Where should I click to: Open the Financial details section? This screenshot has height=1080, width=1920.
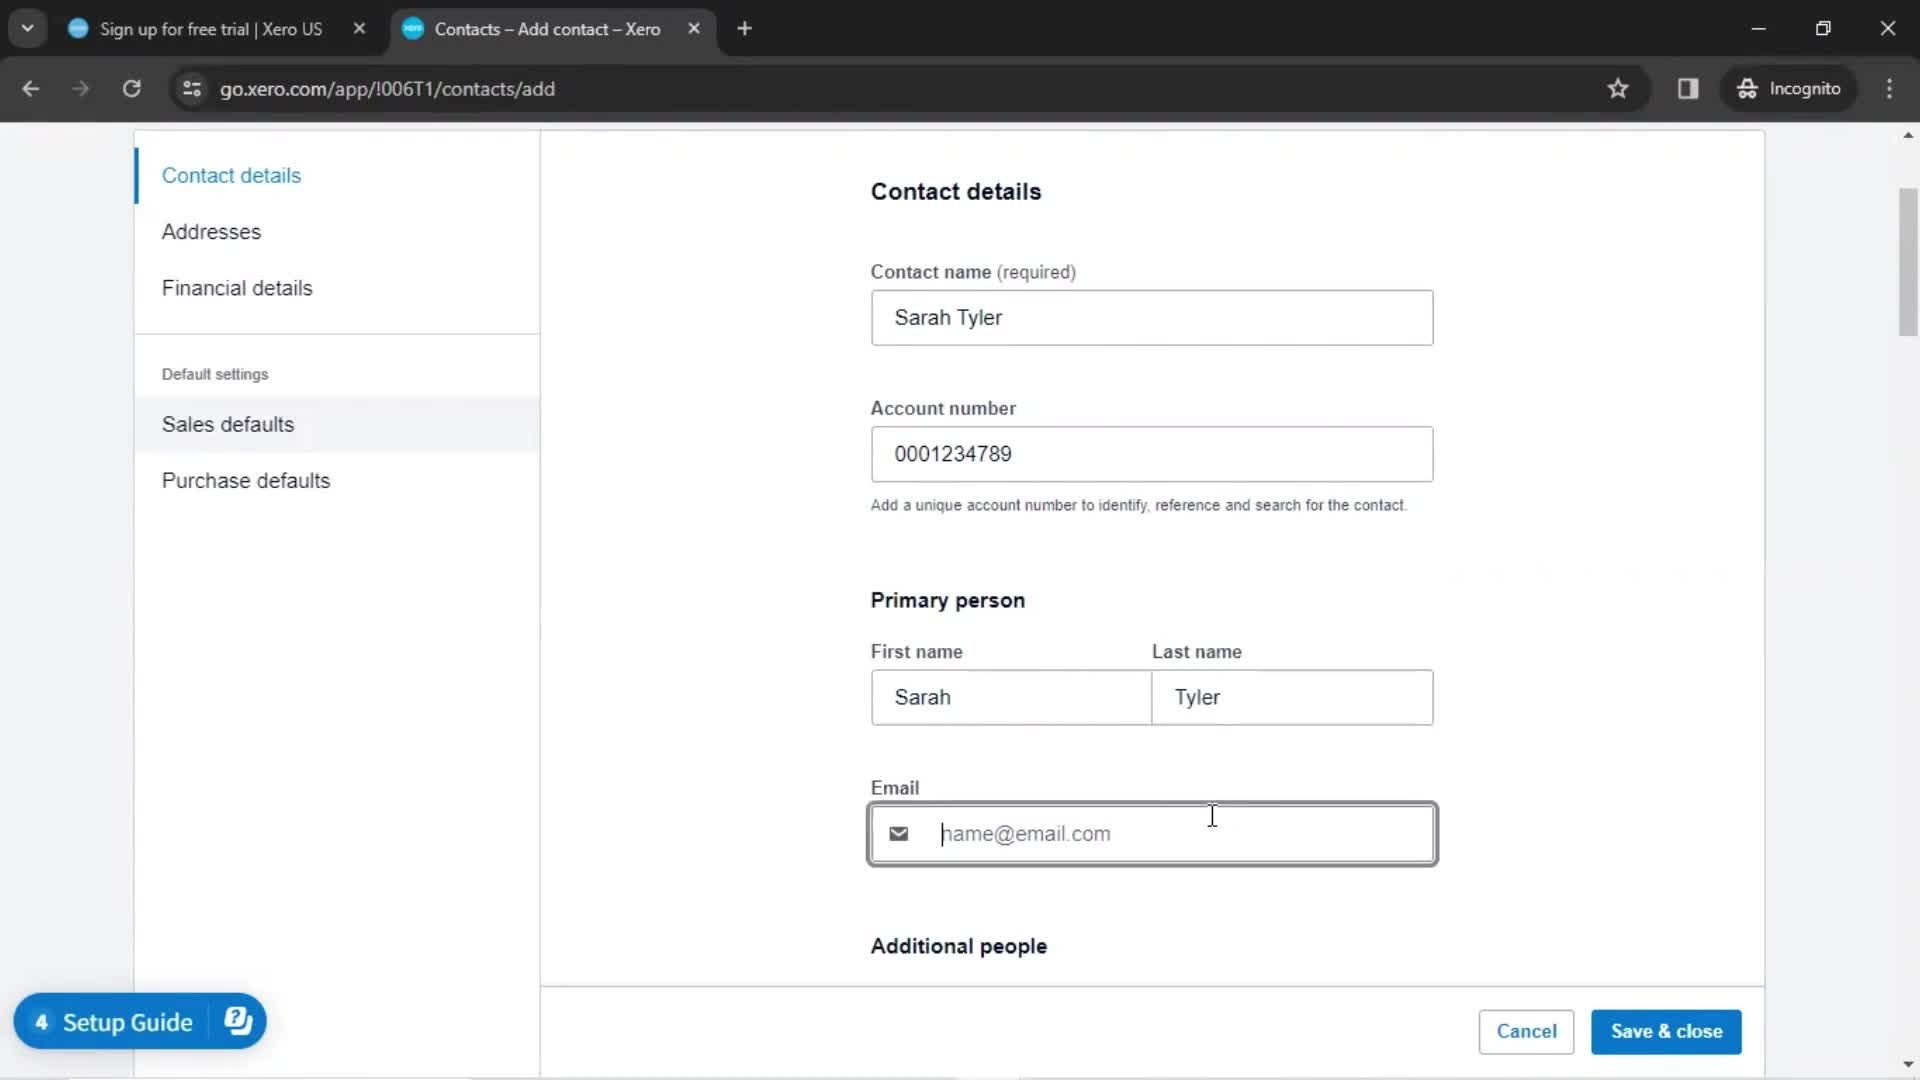[237, 288]
